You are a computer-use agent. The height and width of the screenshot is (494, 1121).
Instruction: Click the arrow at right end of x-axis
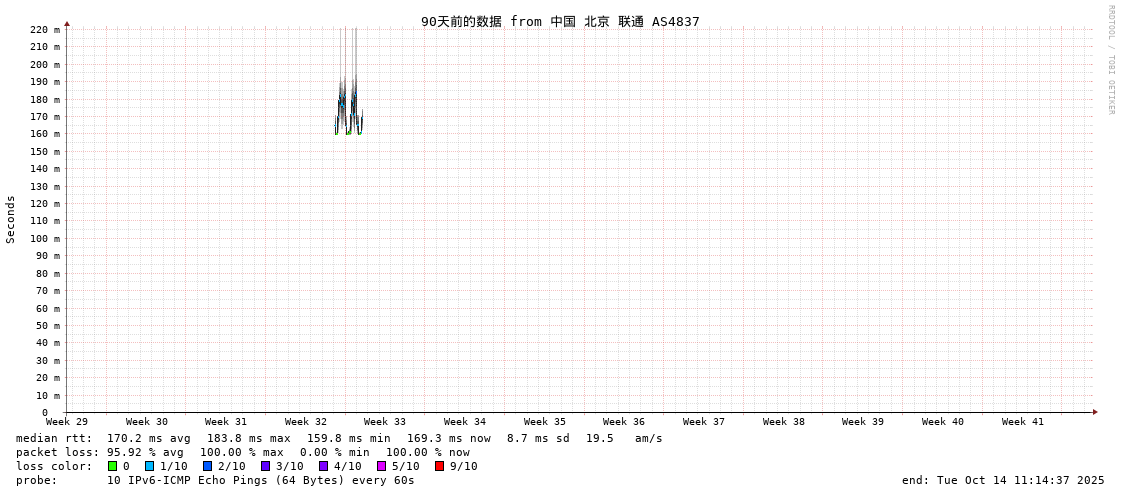(1095, 412)
